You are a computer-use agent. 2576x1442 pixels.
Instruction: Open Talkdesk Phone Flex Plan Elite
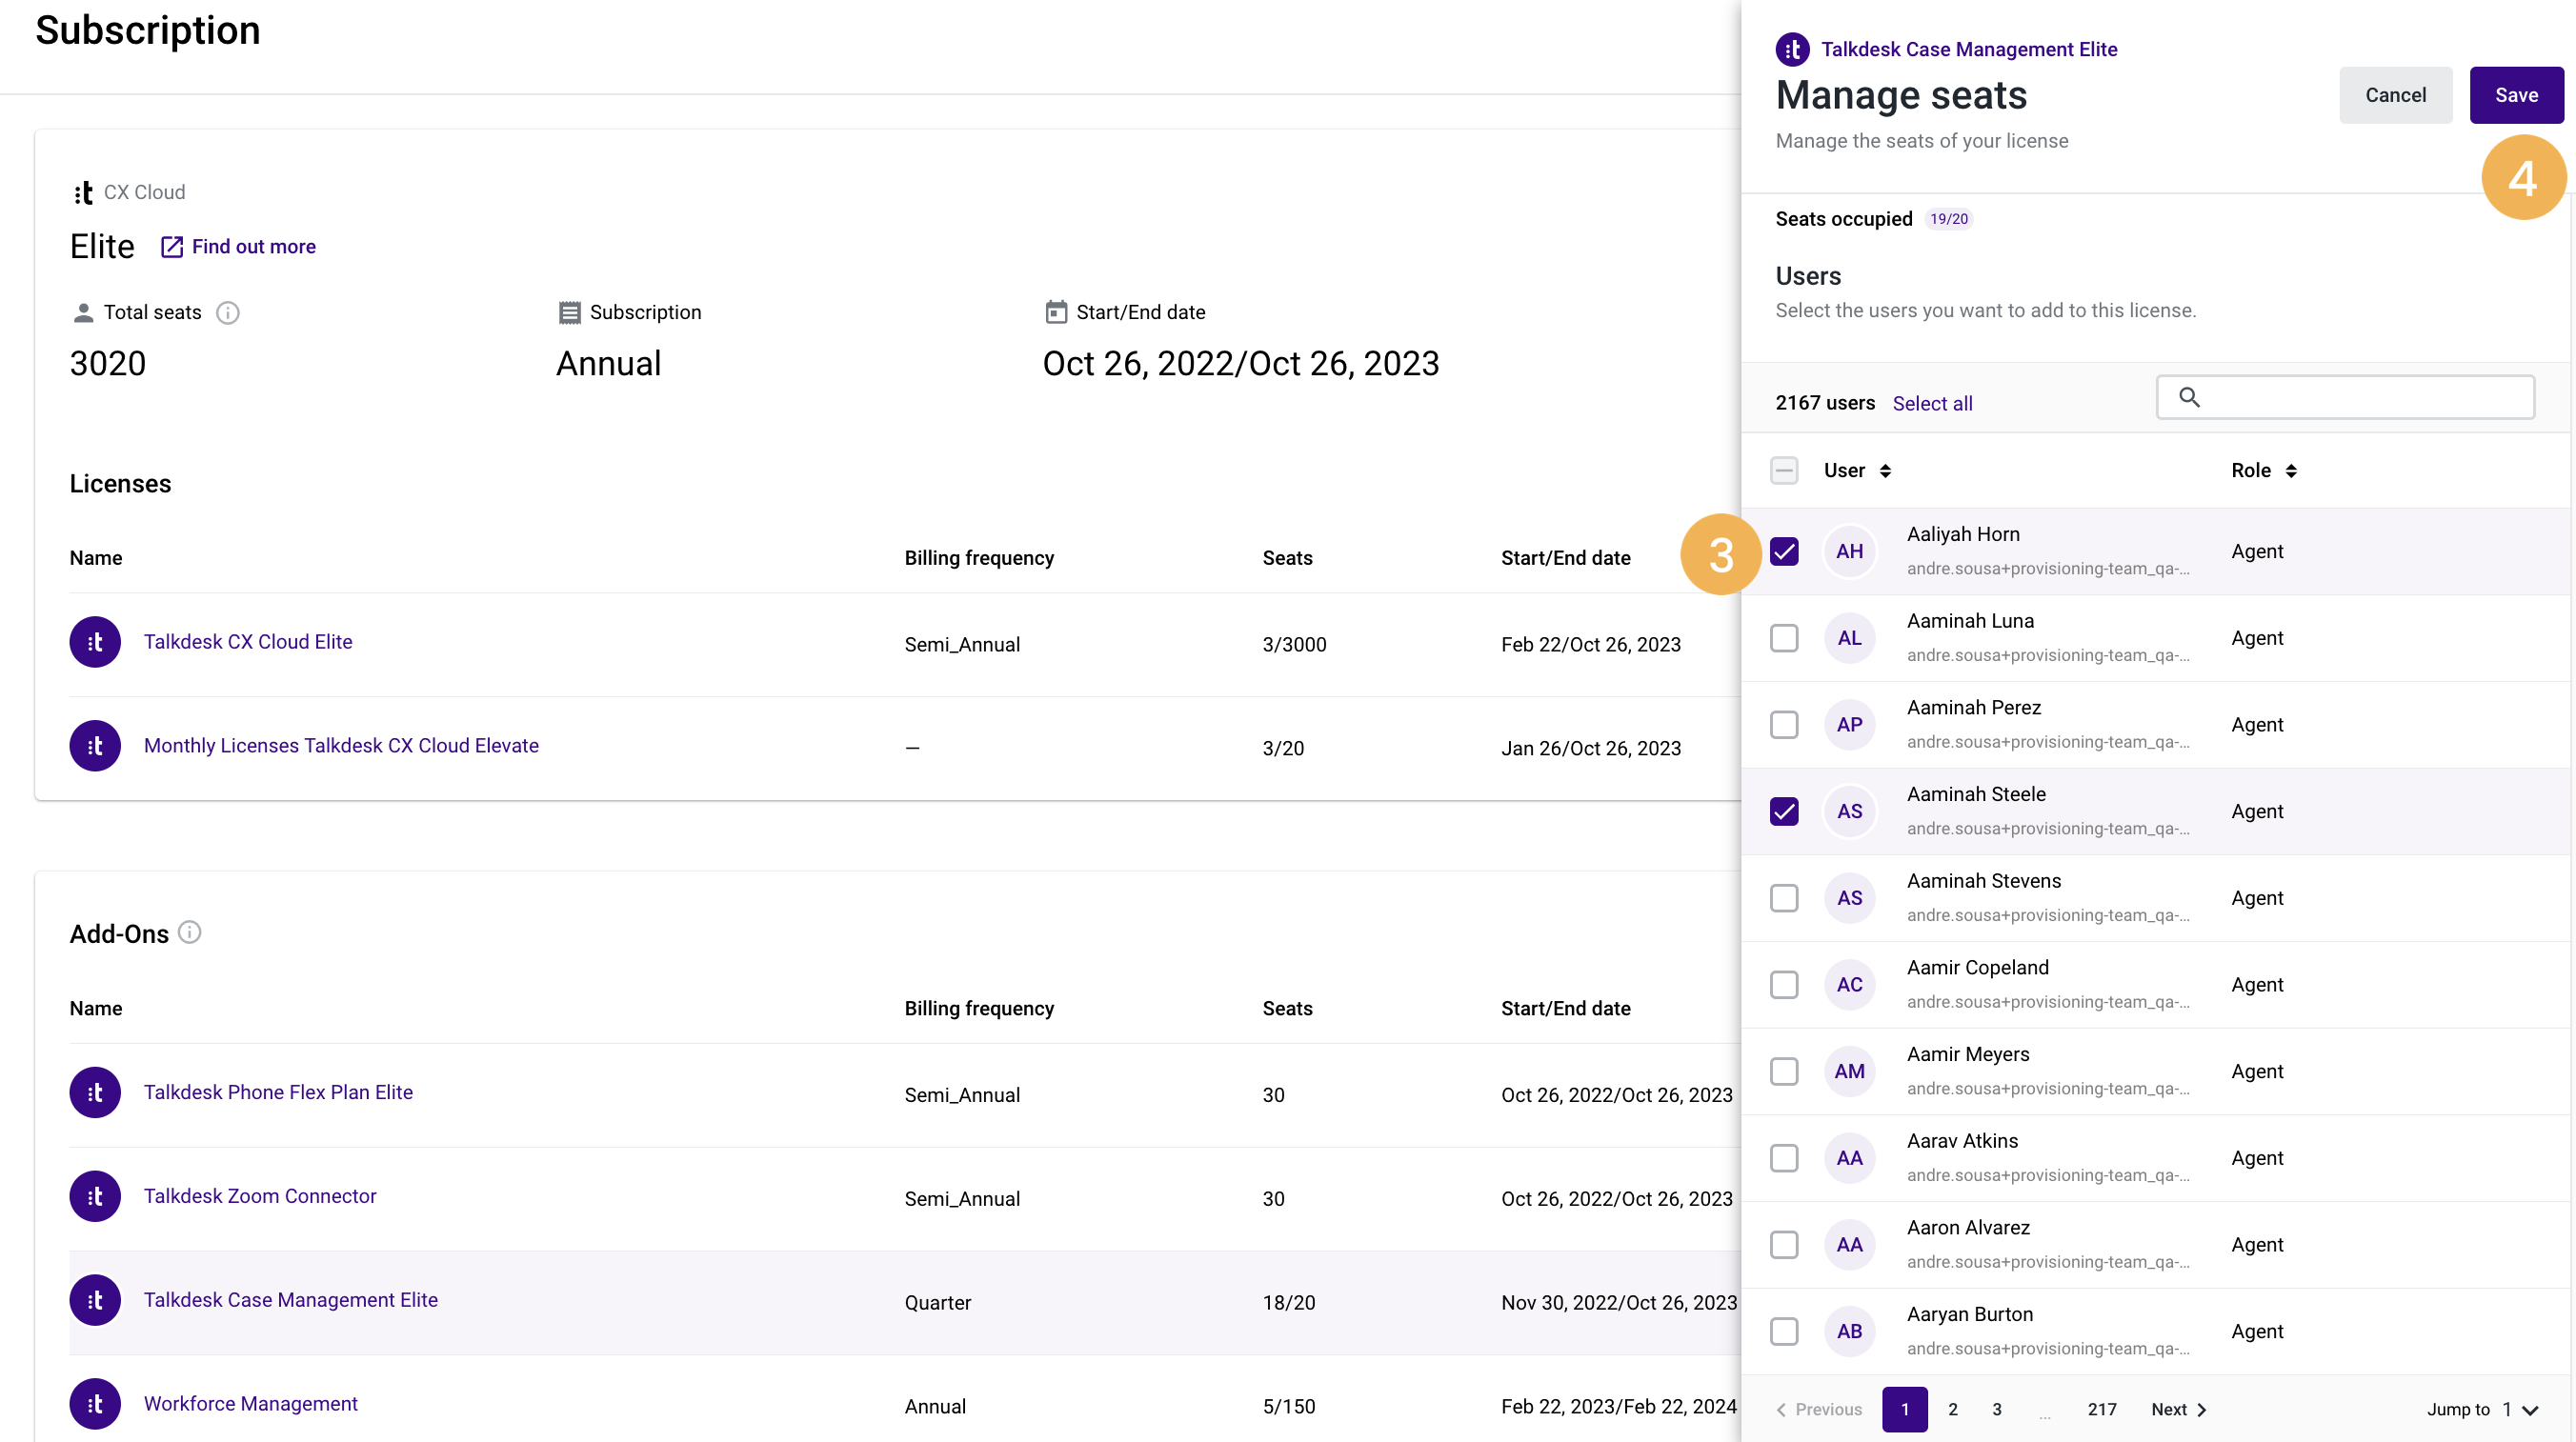(x=278, y=1093)
